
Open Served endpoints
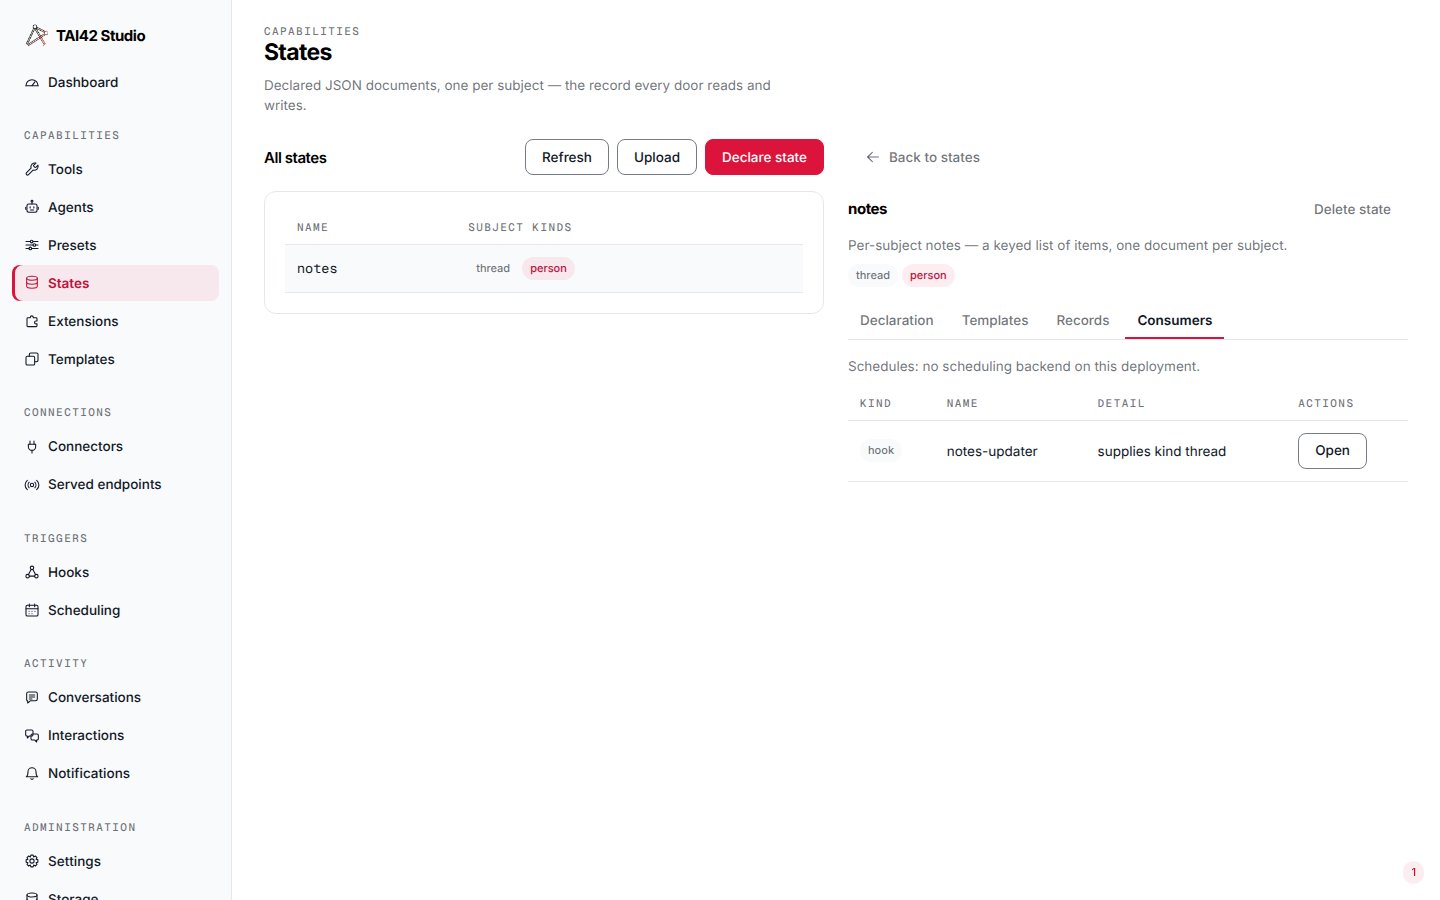(115, 485)
